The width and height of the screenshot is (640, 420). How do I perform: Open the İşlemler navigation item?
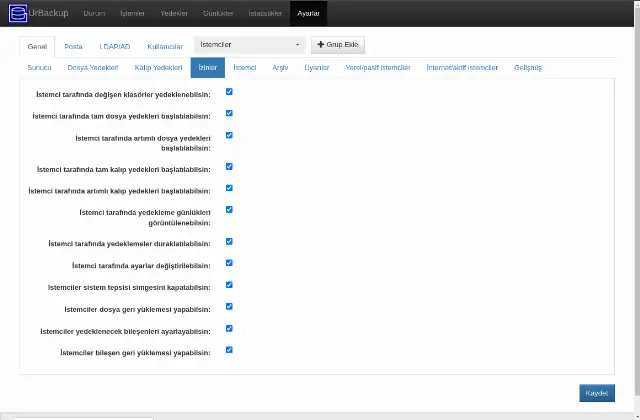(133, 13)
